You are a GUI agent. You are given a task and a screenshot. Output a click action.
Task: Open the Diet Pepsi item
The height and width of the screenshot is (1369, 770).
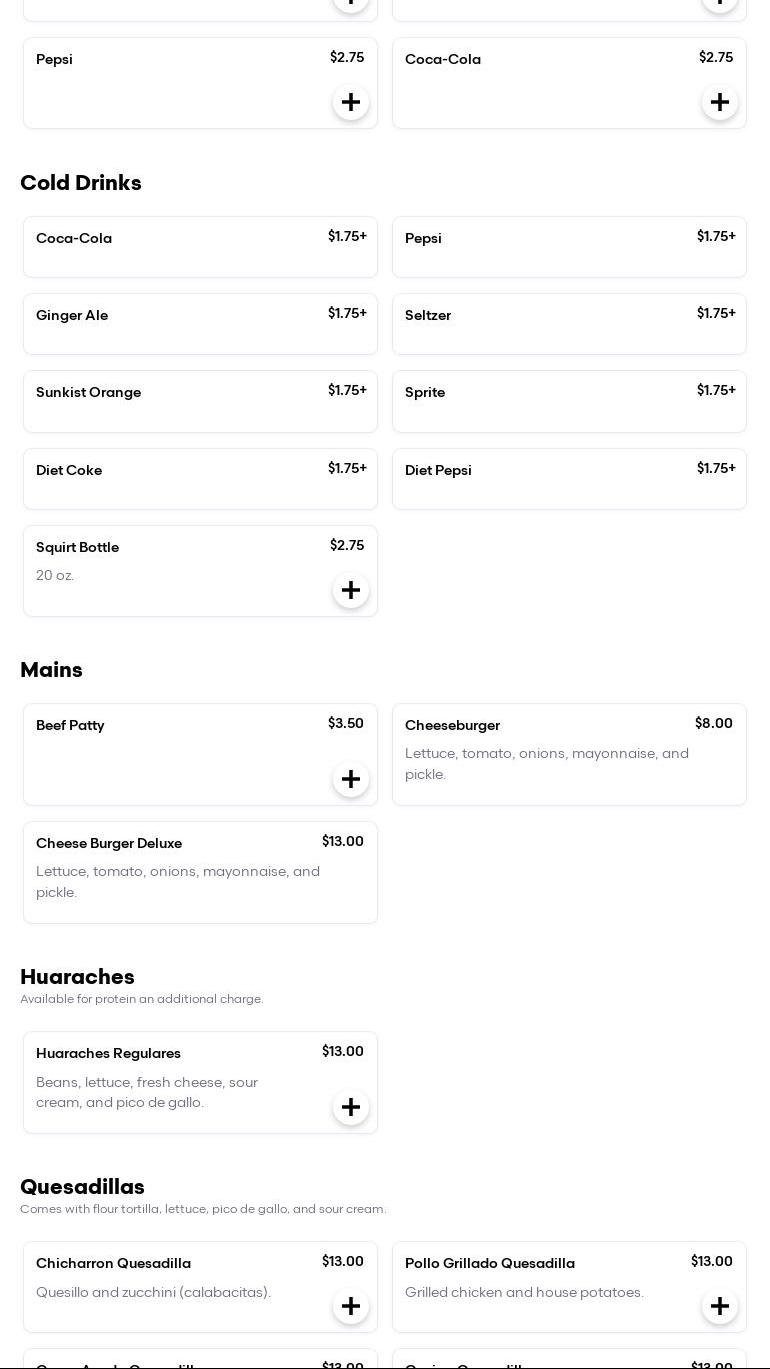click(x=569, y=479)
